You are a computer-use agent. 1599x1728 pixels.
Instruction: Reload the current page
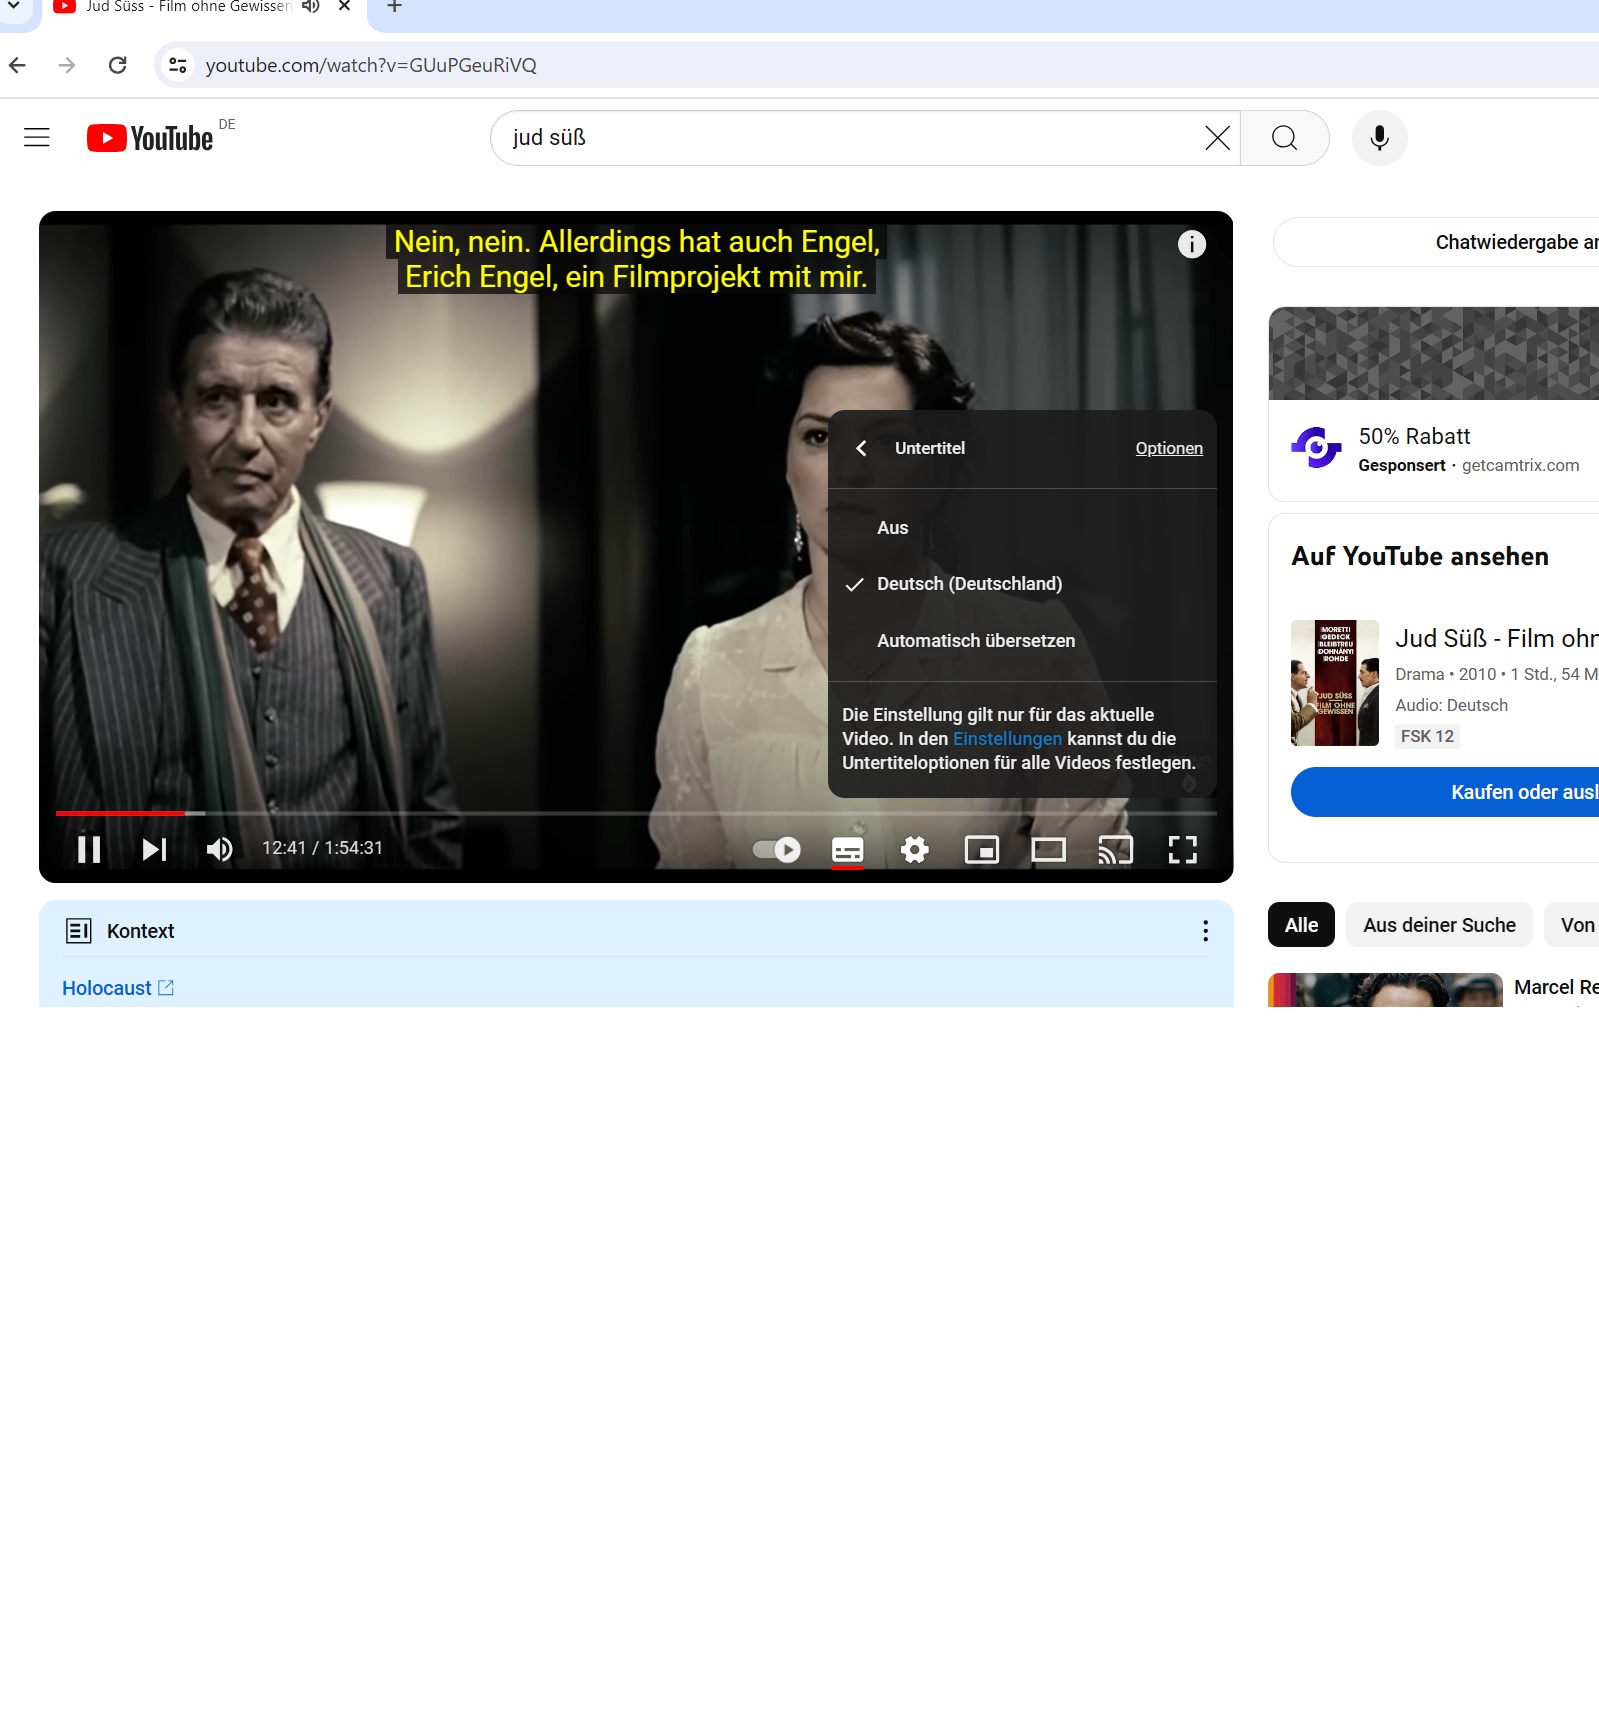coord(117,65)
